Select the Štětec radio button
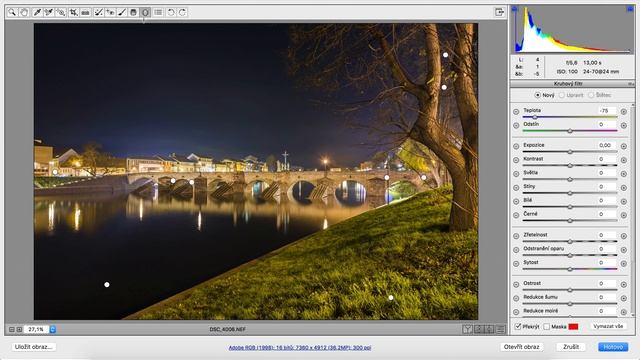Viewport: 640px width, 360px height. (591, 95)
